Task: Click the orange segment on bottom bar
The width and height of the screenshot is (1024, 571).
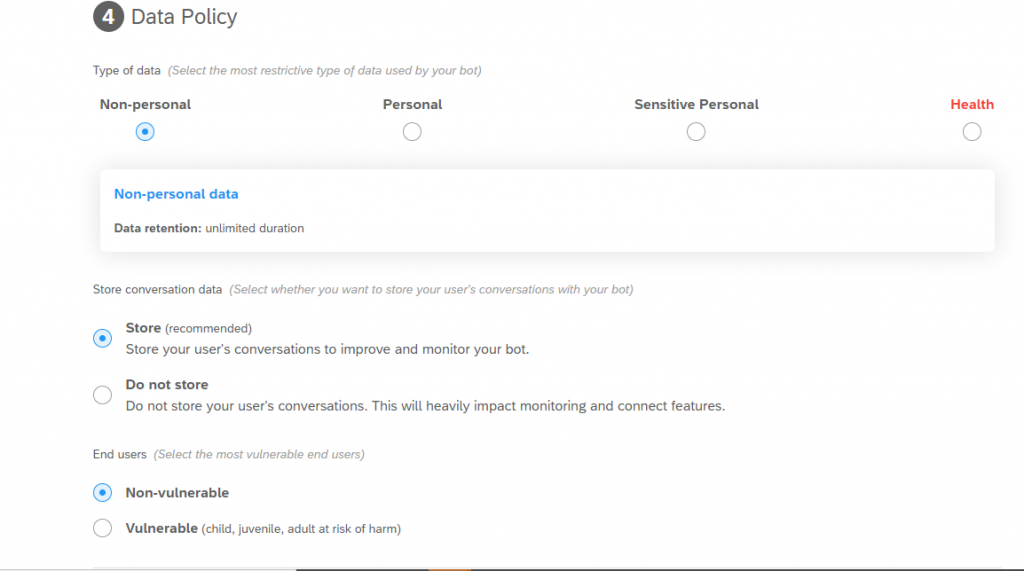Action: [x=450, y=569]
